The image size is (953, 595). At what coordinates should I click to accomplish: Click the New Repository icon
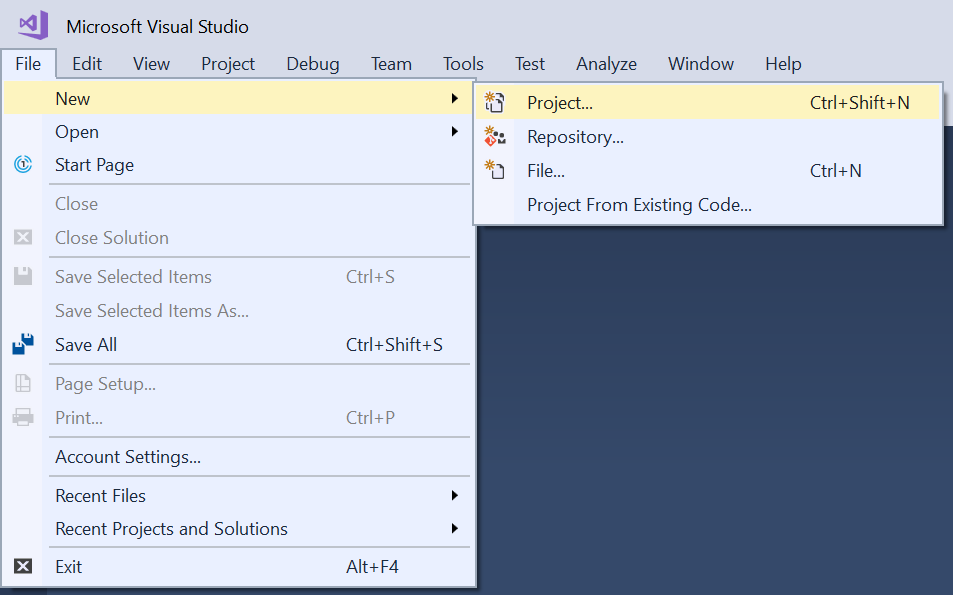click(495, 137)
